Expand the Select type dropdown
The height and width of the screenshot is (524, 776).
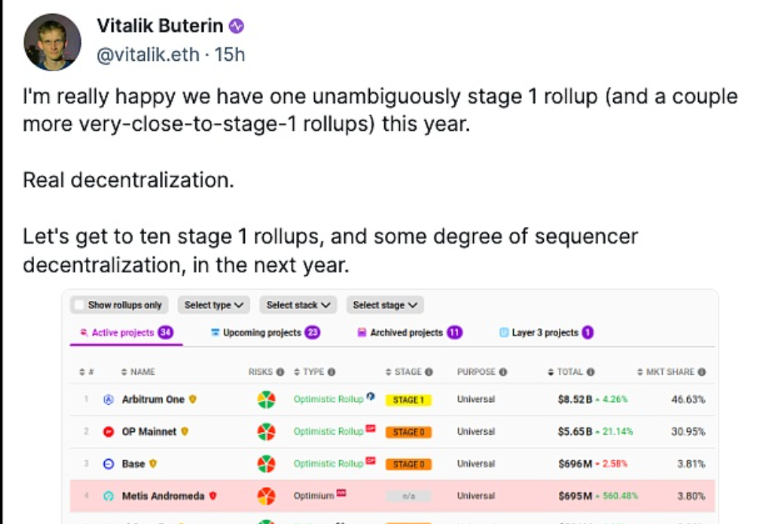click(213, 305)
